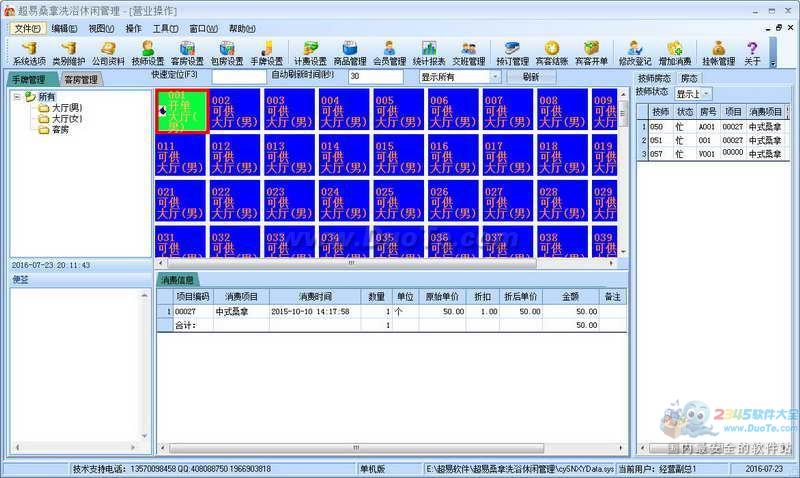Open 计费设置 toolbar icon
800x478 pixels.
point(310,54)
